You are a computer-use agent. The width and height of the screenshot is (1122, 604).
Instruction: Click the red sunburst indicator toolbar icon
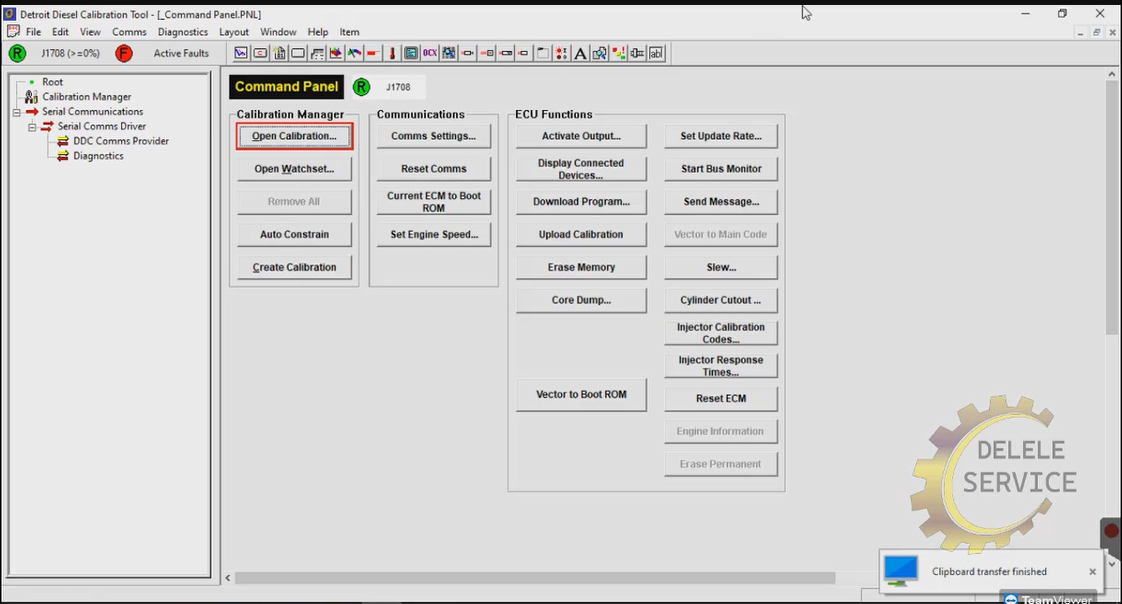562,53
